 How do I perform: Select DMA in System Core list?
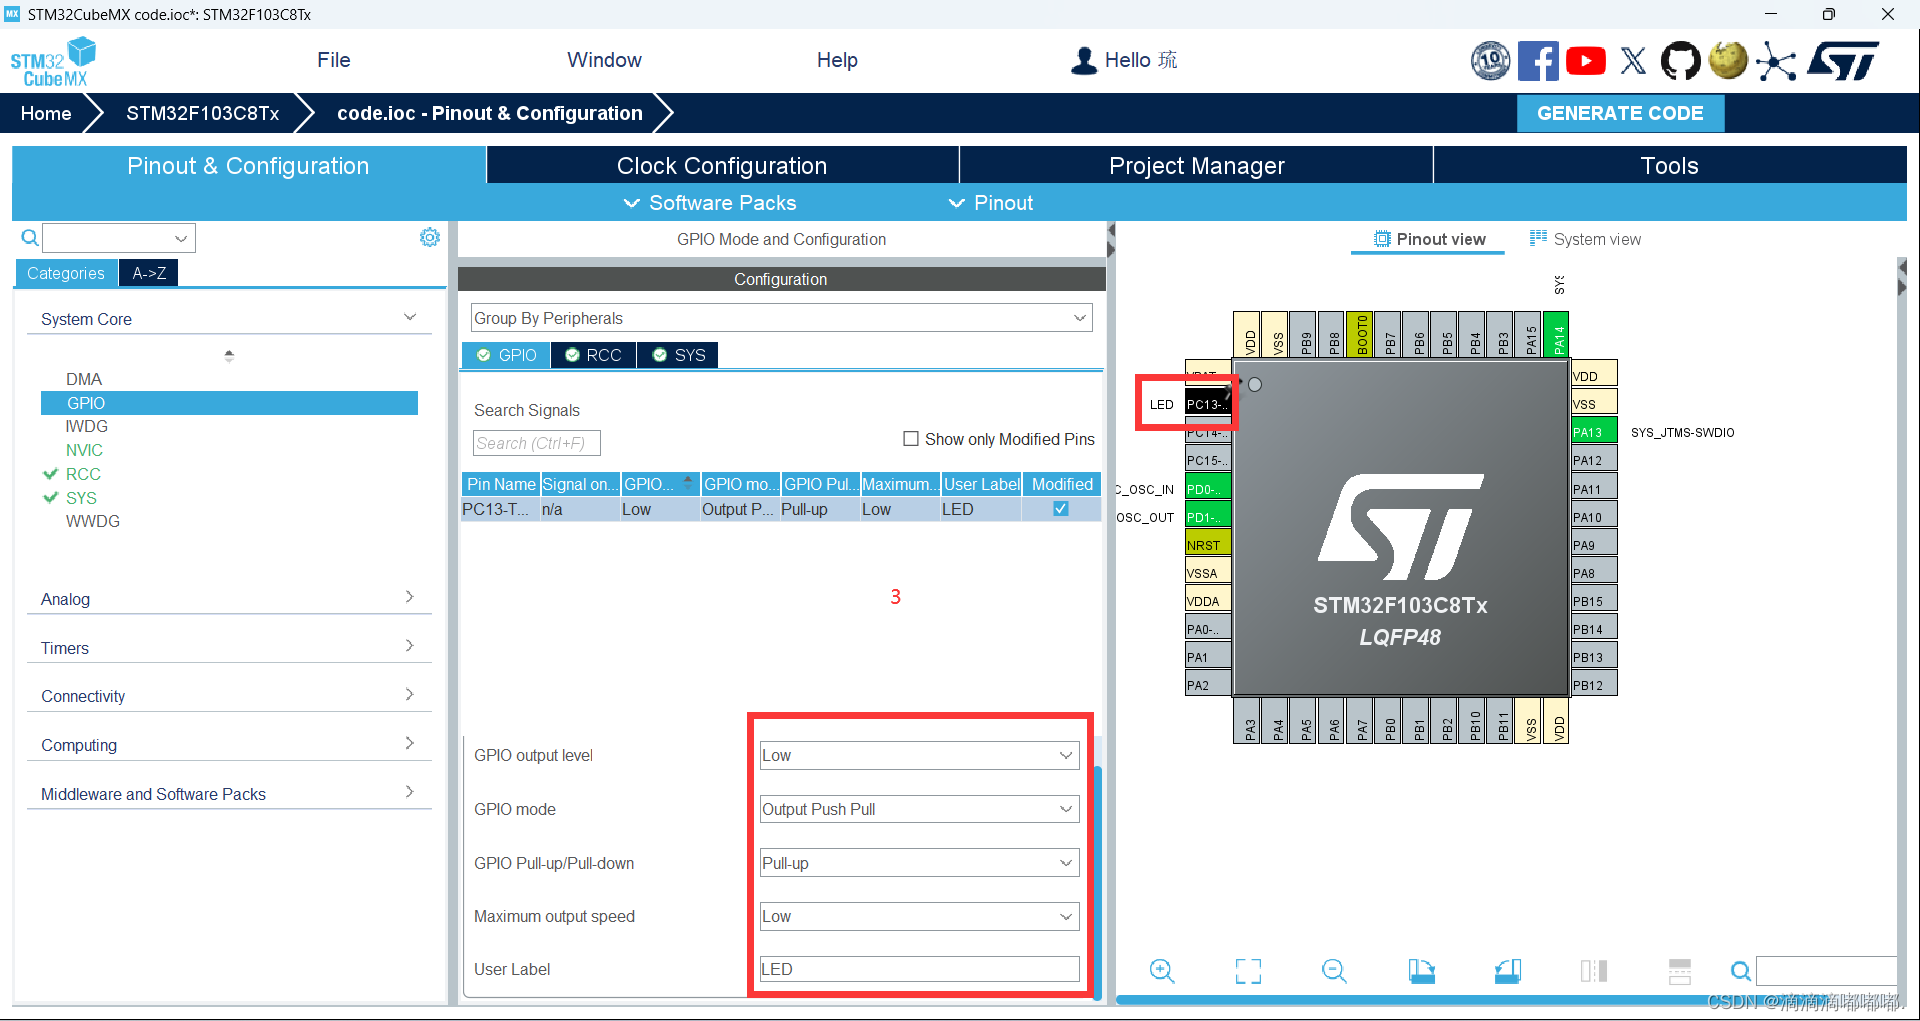pos(84,379)
